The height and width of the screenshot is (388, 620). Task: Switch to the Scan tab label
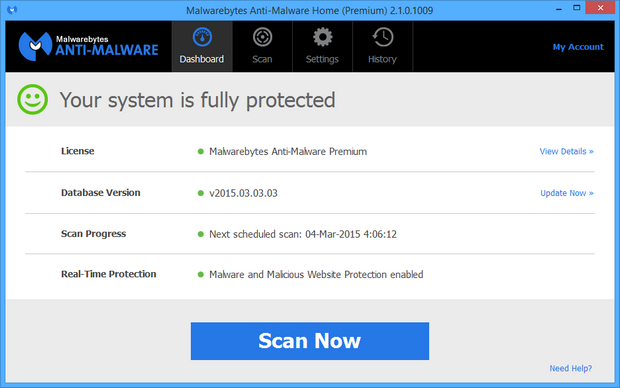click(262, 59)
